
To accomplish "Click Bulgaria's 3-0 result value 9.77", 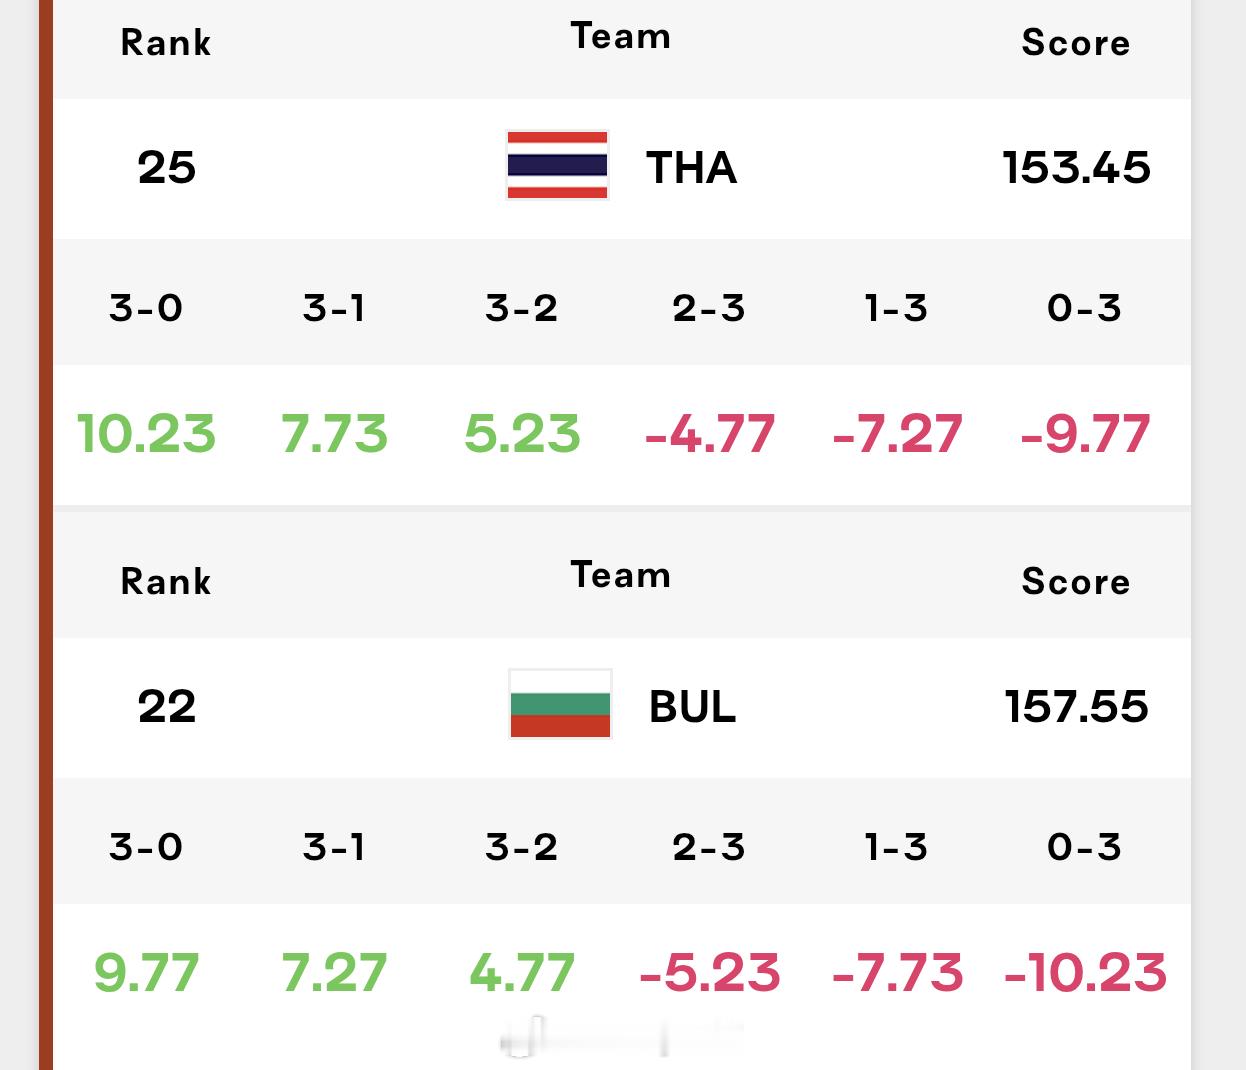I will point(146,973).
